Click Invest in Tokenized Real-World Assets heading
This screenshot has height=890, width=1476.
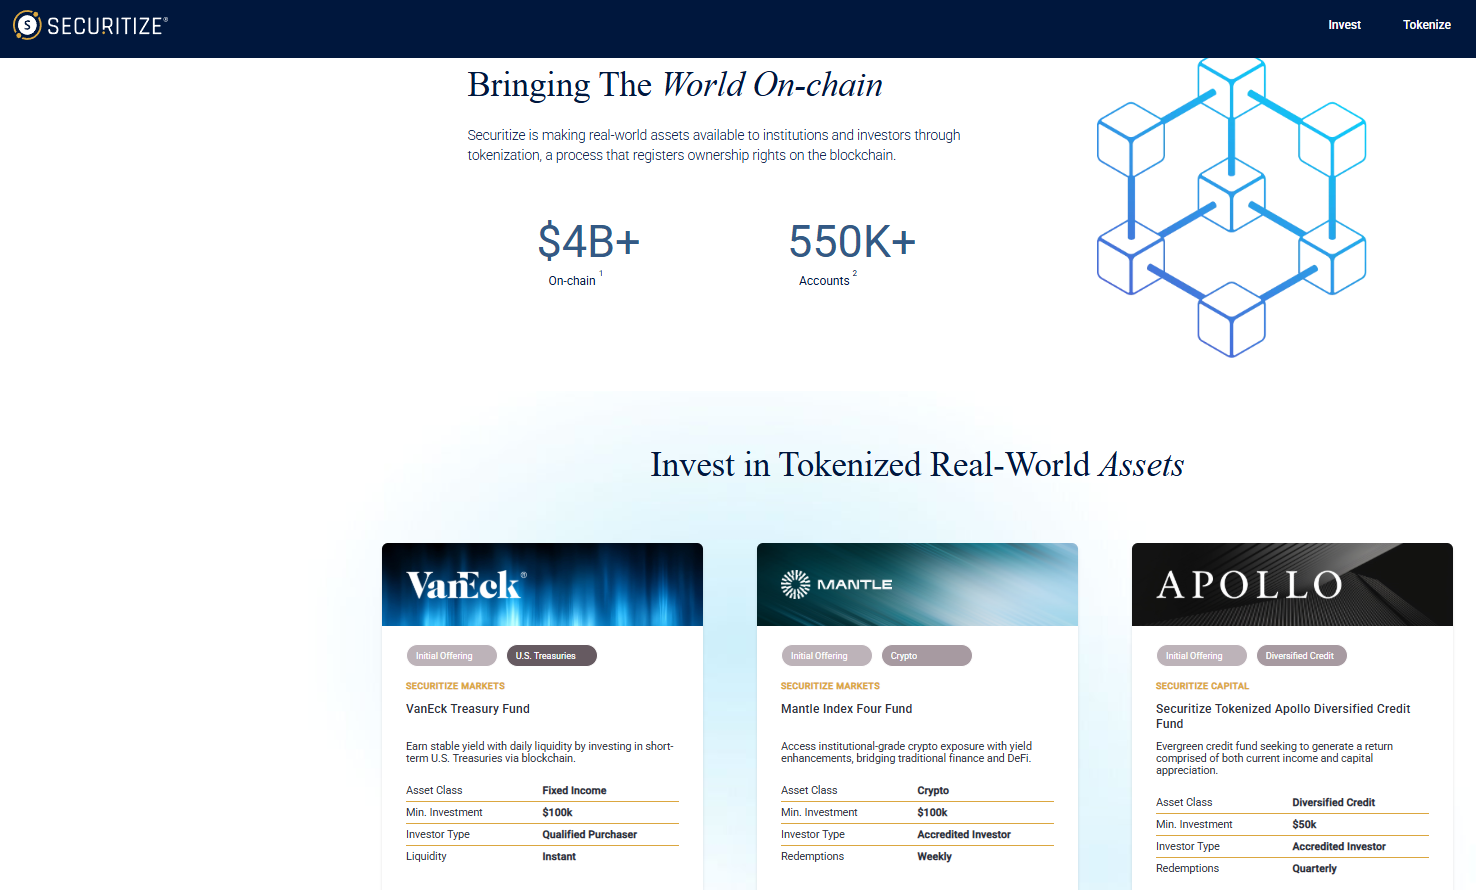[917, 465]
